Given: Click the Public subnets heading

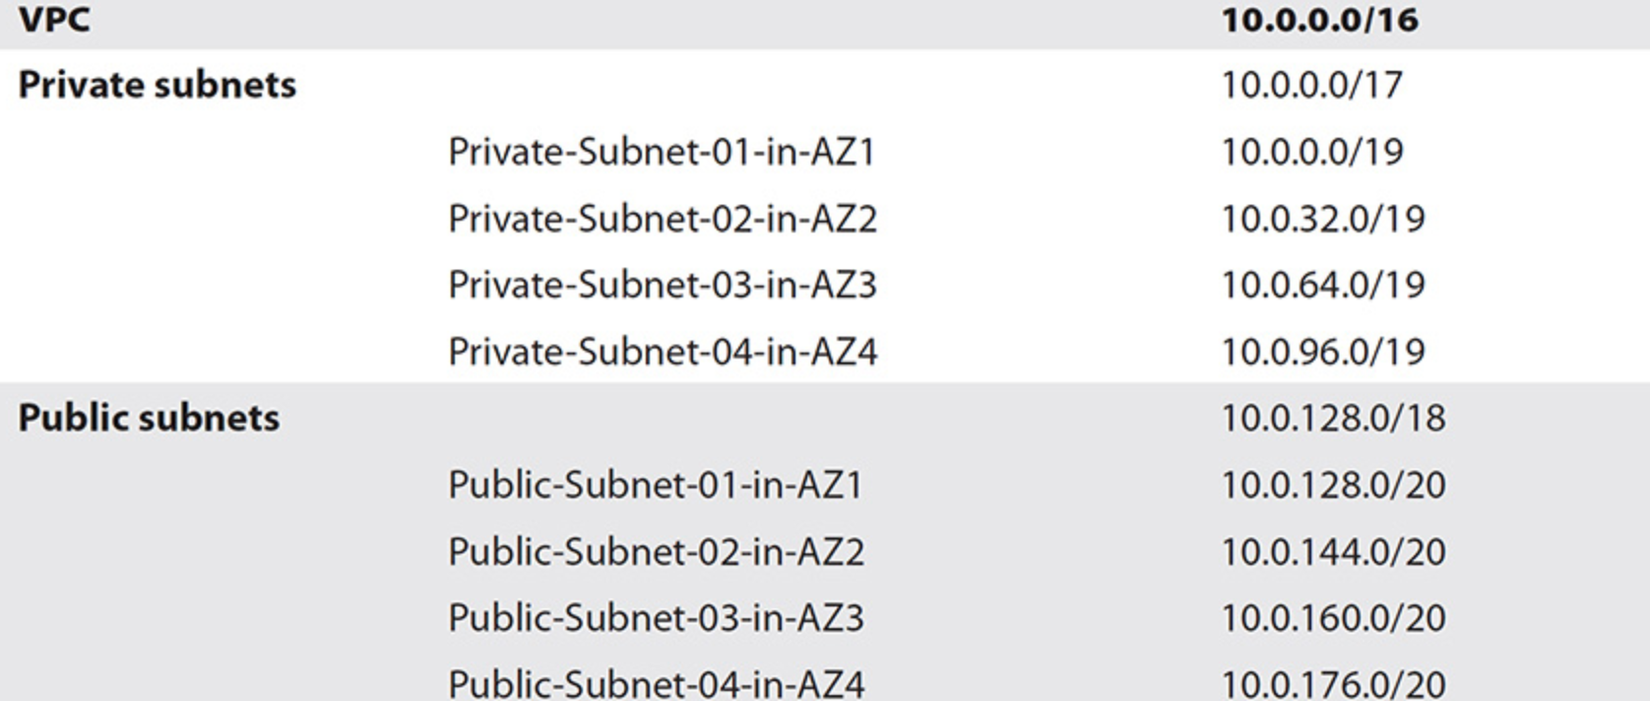Looking at the screenshot, I should pyautogui.click(x=149, y=418).
